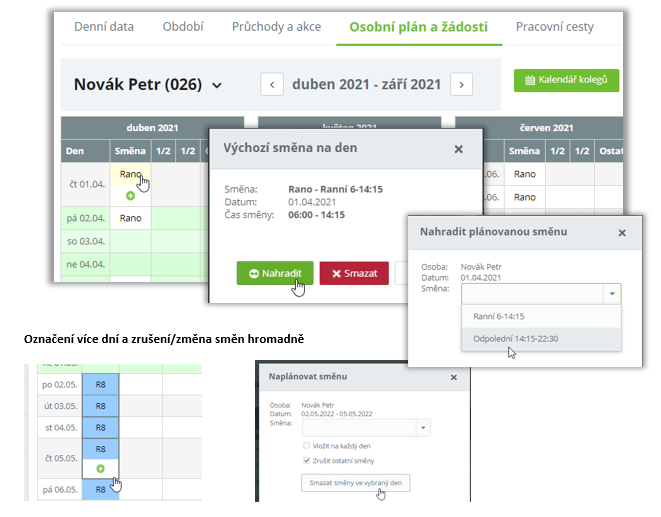Select the R8 shift cell for čt 05.05.
Viewport: 661px width, 517px height.
[100, 449]
